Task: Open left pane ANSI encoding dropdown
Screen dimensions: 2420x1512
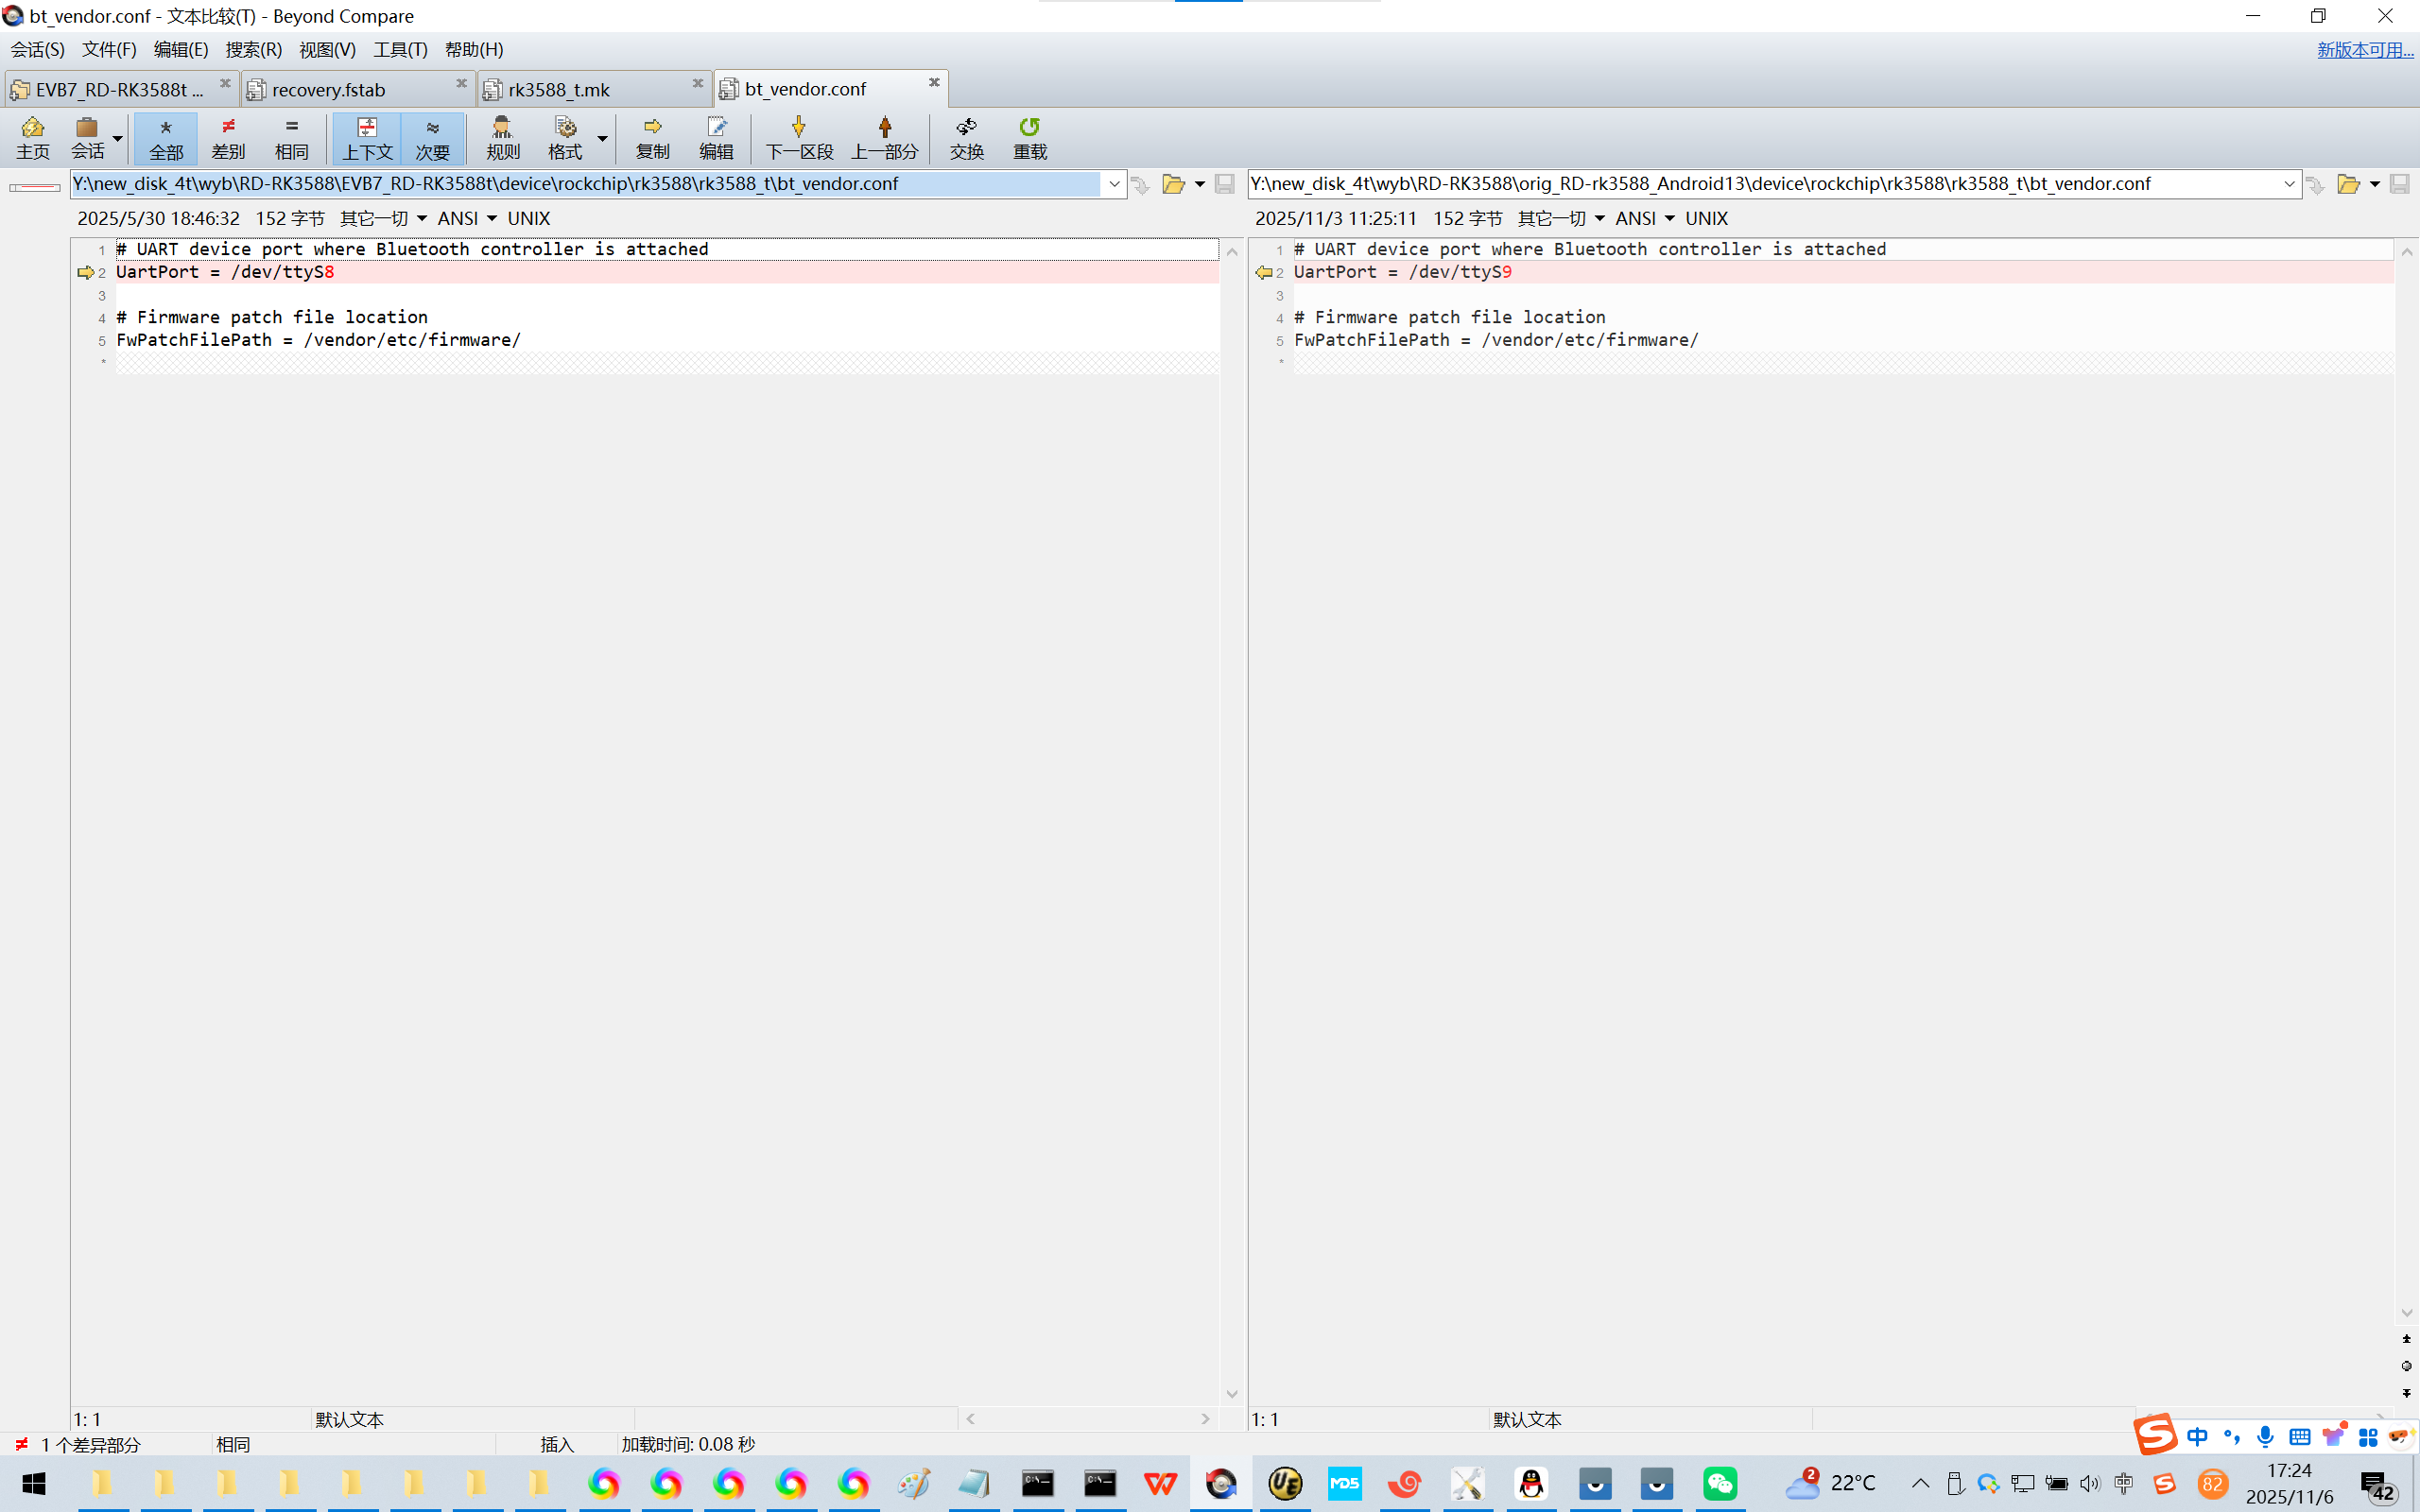Action: tap(467, 218)
